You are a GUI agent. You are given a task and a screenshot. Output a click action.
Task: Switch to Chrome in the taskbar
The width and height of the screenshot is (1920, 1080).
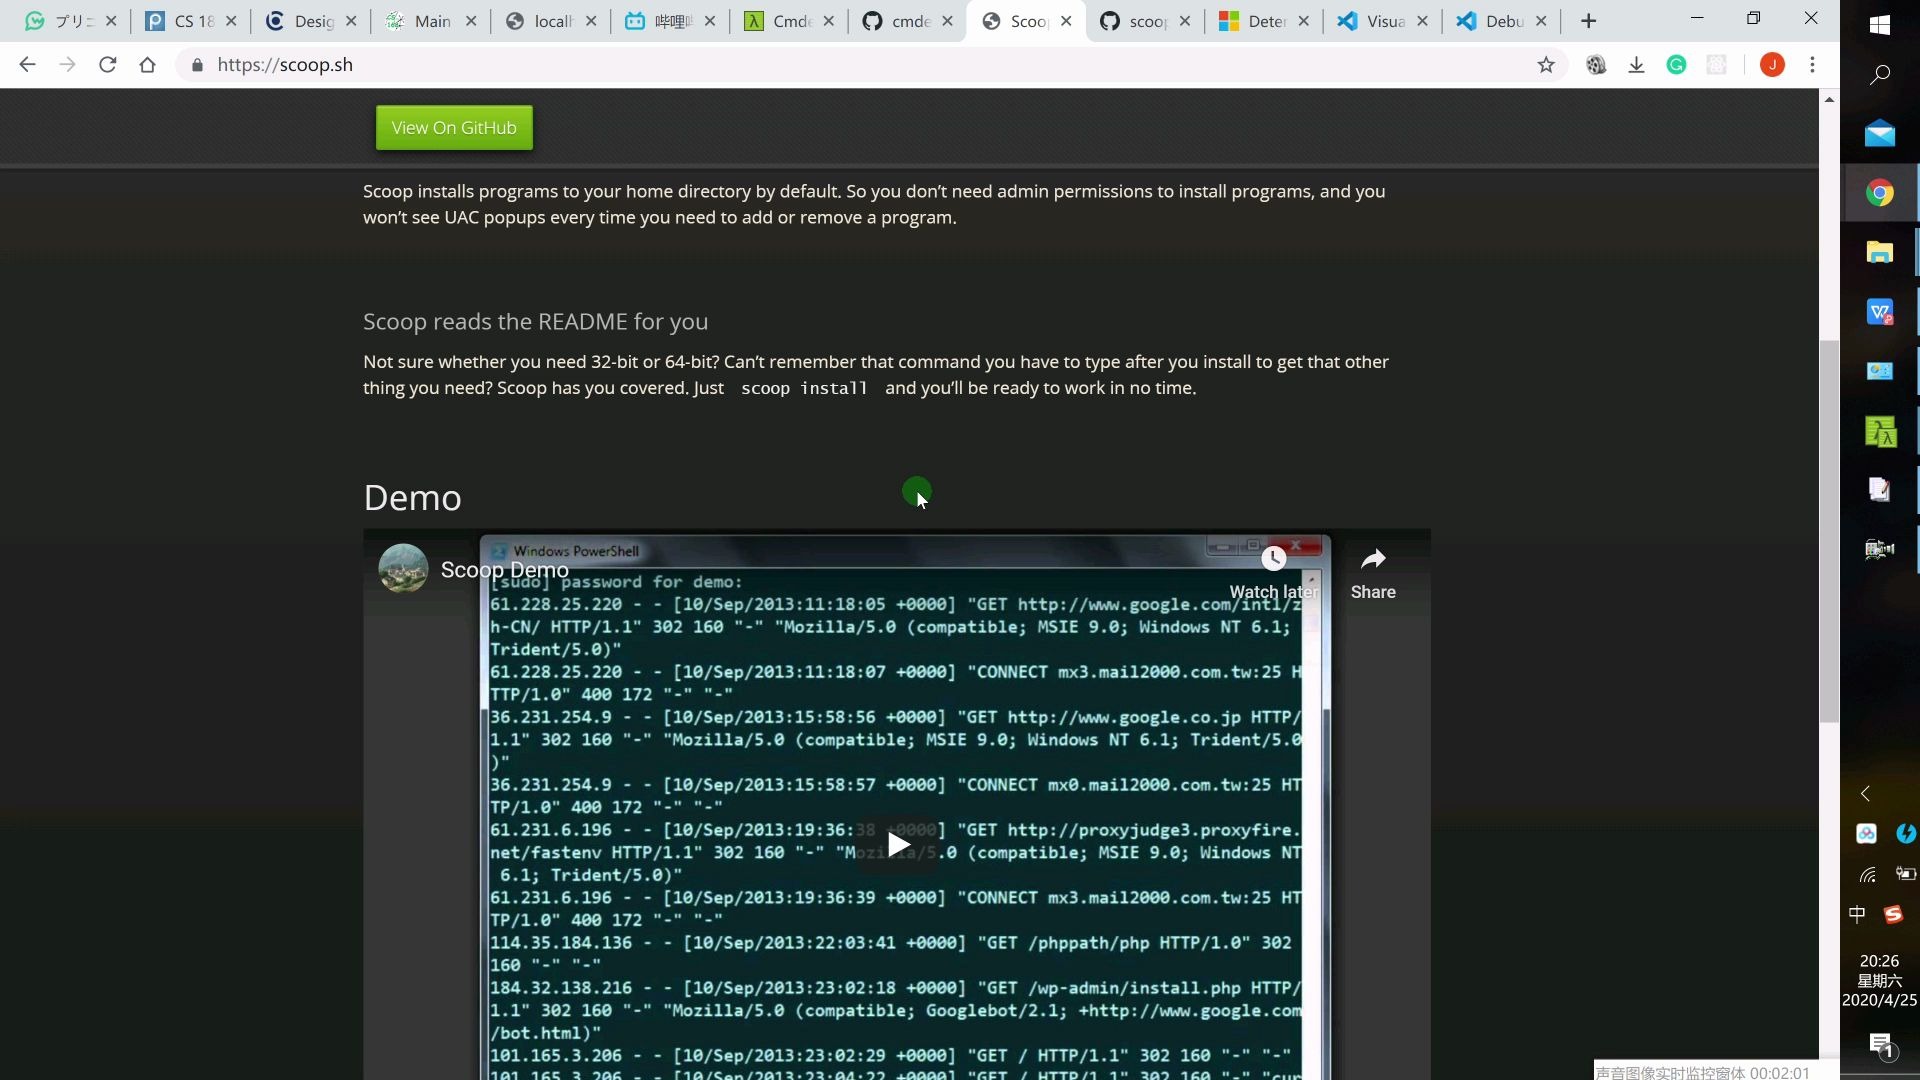(1880, 193)
